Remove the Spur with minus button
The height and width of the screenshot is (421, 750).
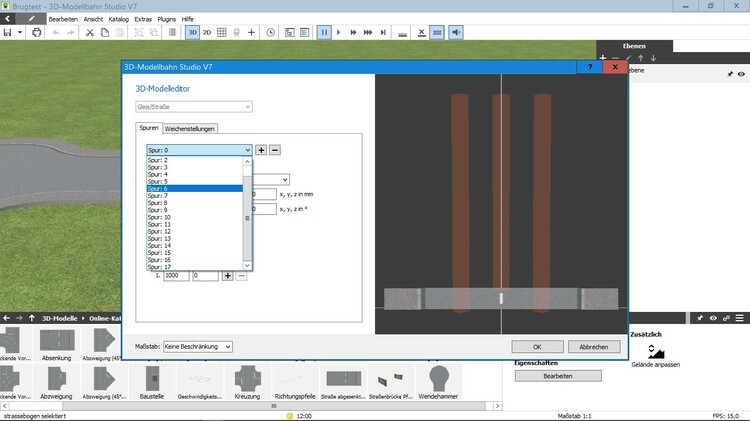tap(275, 150)
